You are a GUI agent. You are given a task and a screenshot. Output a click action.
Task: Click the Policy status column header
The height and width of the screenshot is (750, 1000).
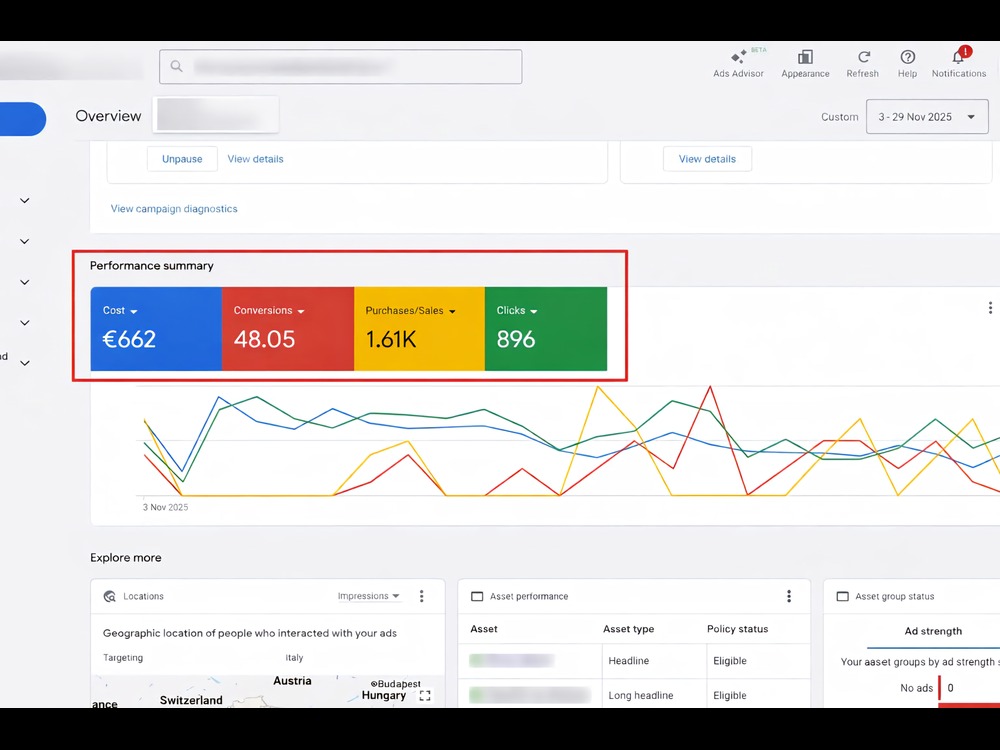click(737, 629)
